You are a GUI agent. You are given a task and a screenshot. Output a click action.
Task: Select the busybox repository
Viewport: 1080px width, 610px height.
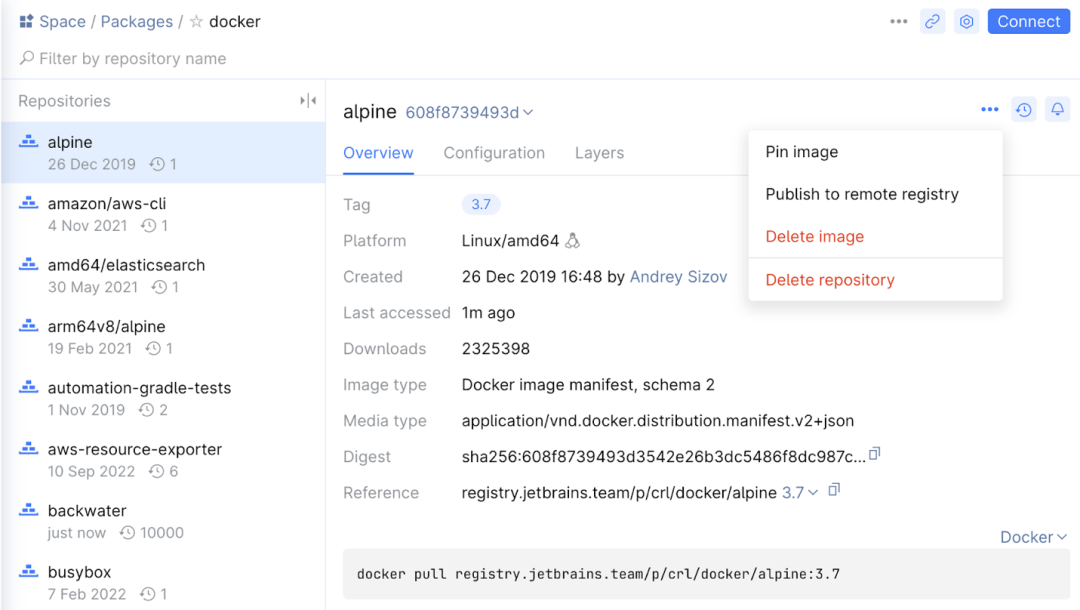163,582
